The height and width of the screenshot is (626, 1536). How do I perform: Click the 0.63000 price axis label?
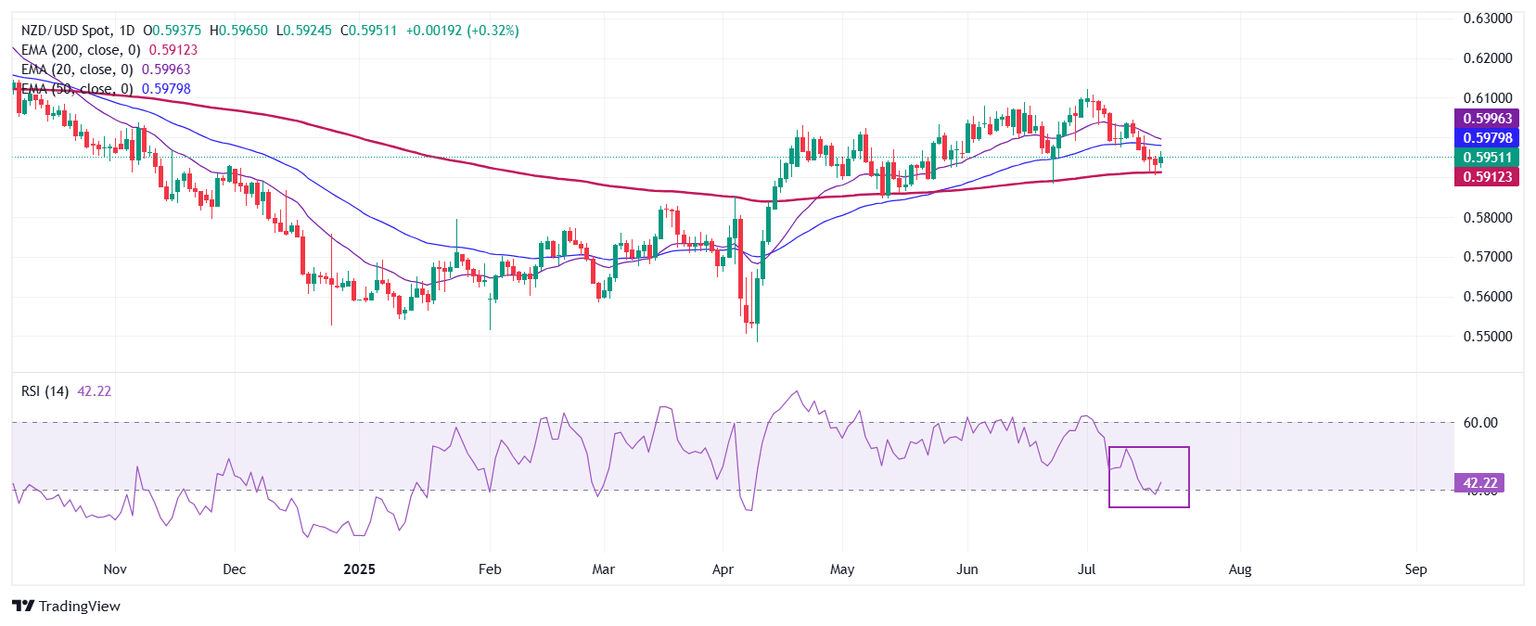point(1485,19)
